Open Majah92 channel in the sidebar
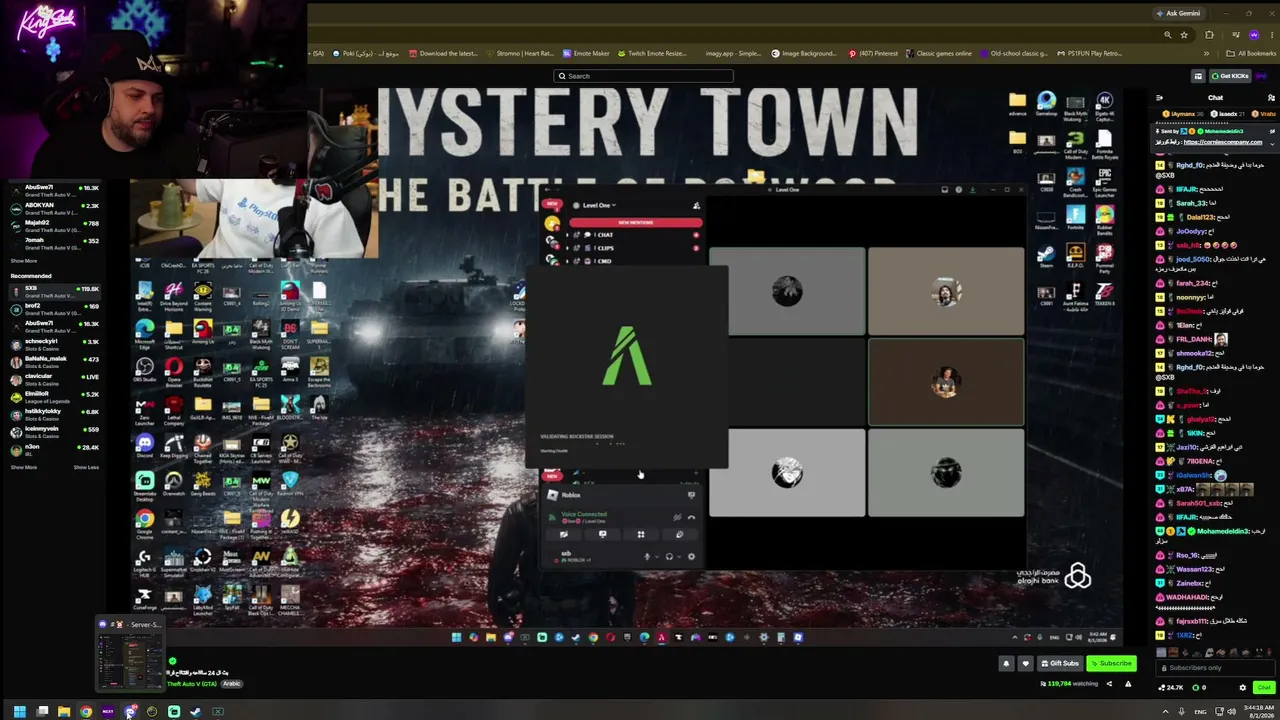 [x=55, y=226]
